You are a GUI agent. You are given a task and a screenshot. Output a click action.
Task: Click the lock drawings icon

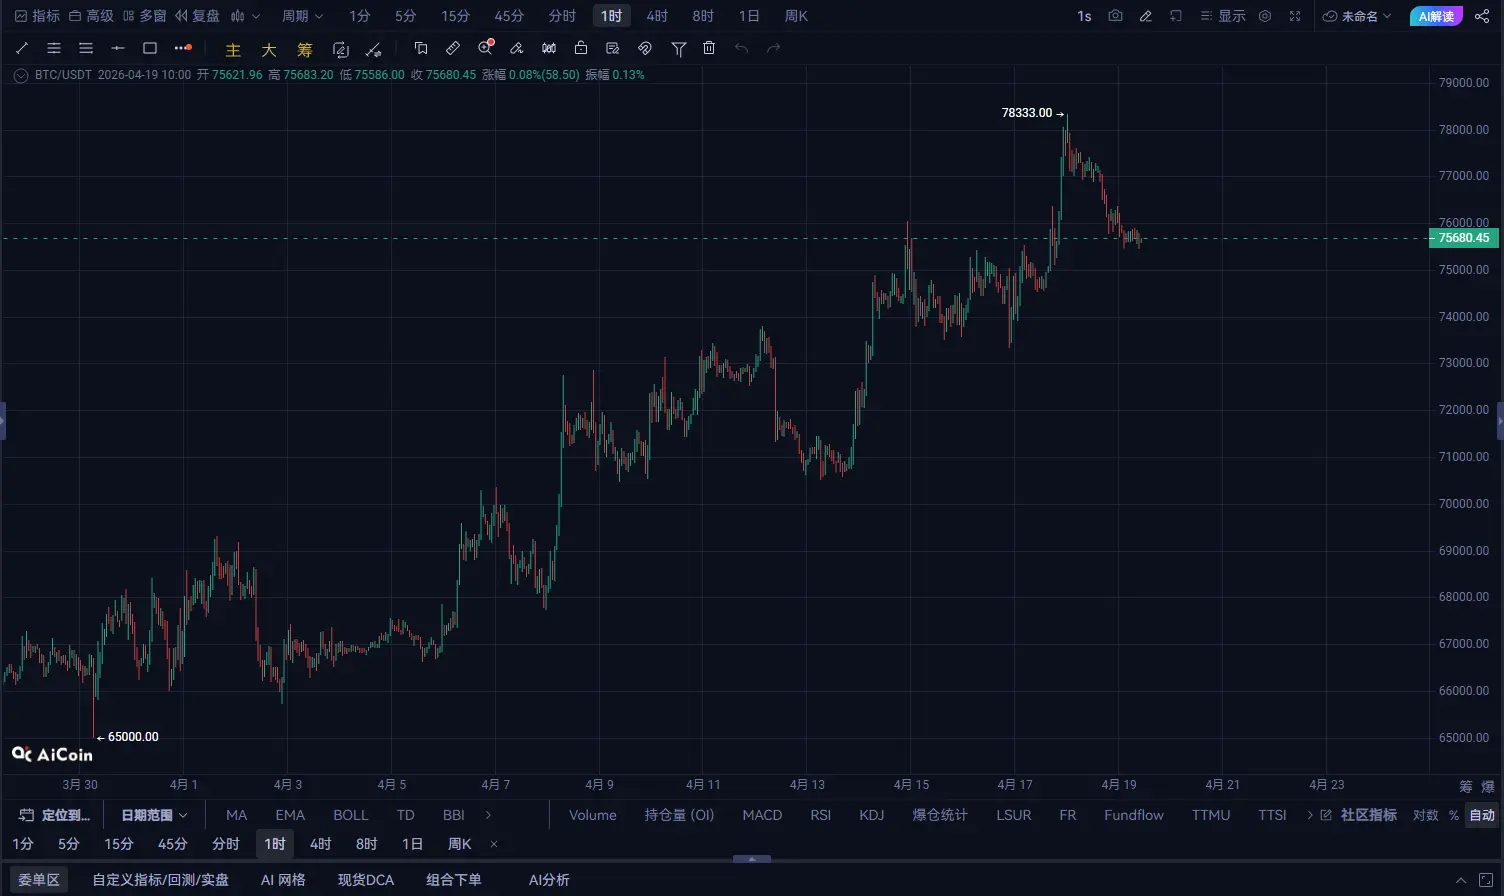click(x=581, y=48)
